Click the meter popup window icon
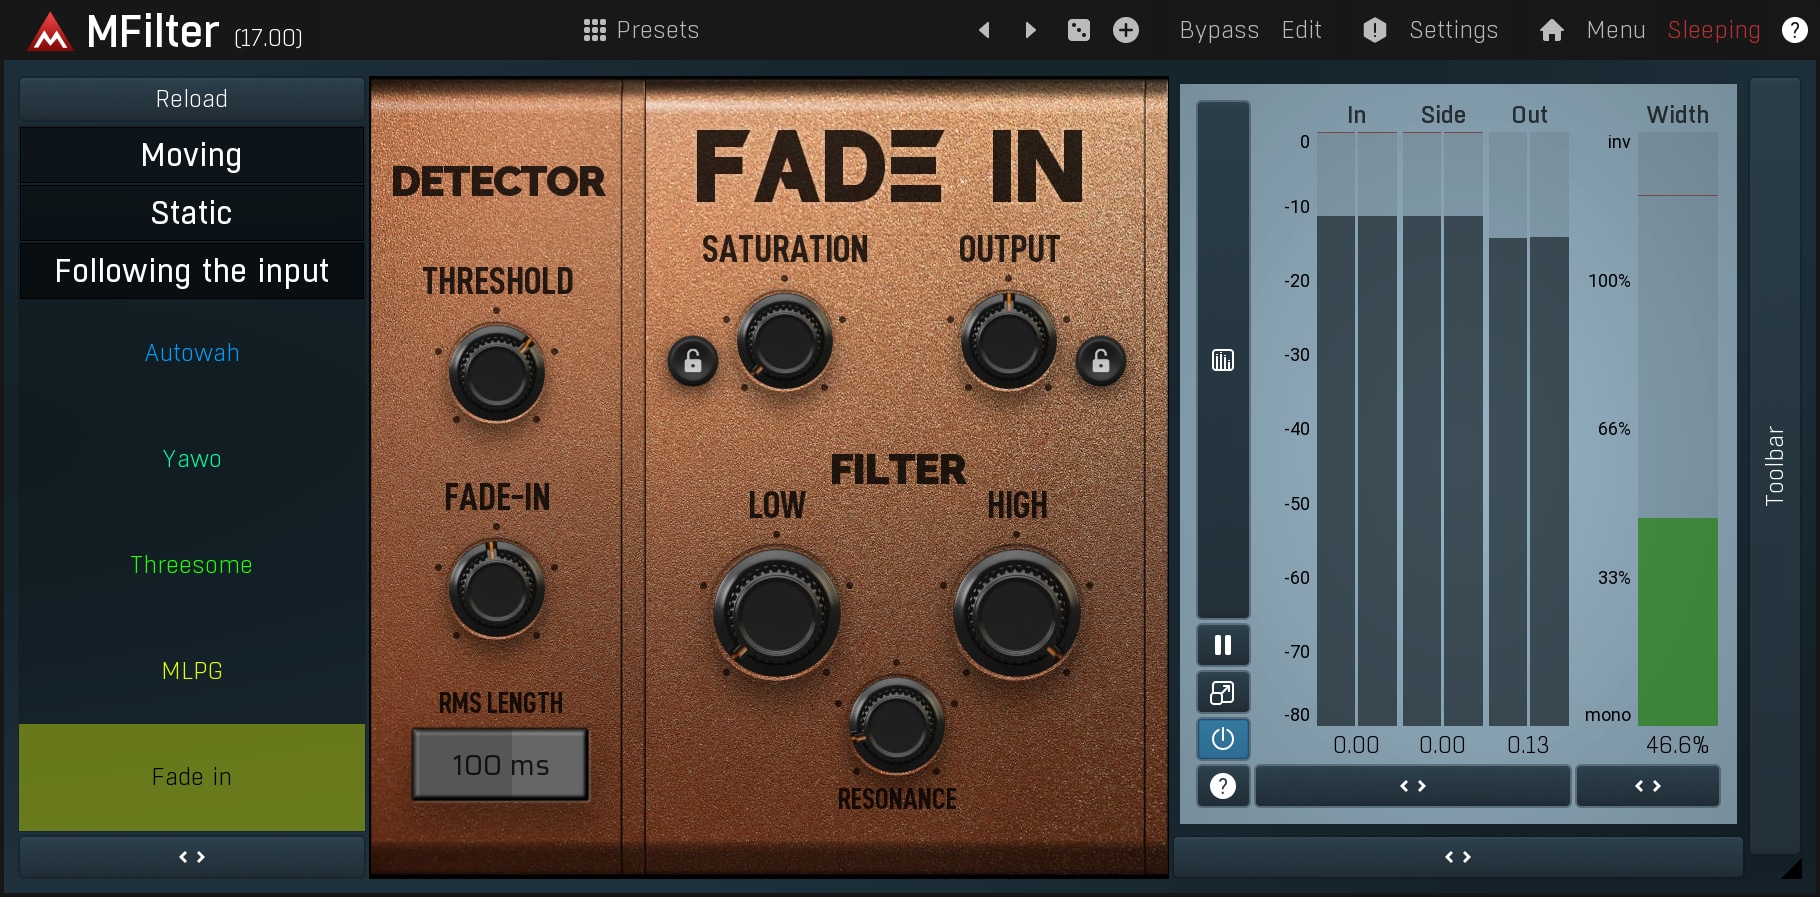The width and height of the screenshot is (1820, 897). [x=1223, y=692]
